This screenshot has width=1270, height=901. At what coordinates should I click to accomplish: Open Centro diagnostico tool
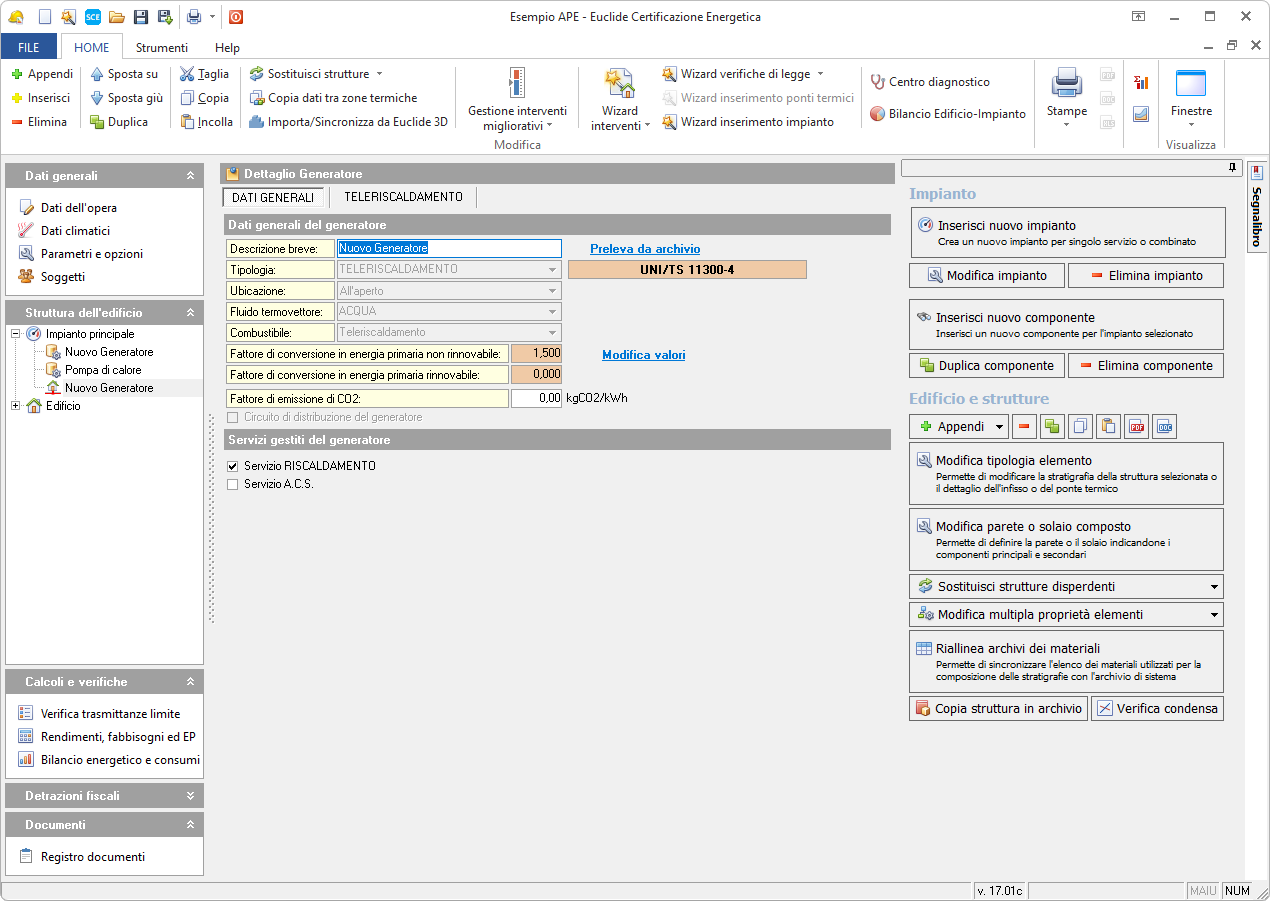929,82
